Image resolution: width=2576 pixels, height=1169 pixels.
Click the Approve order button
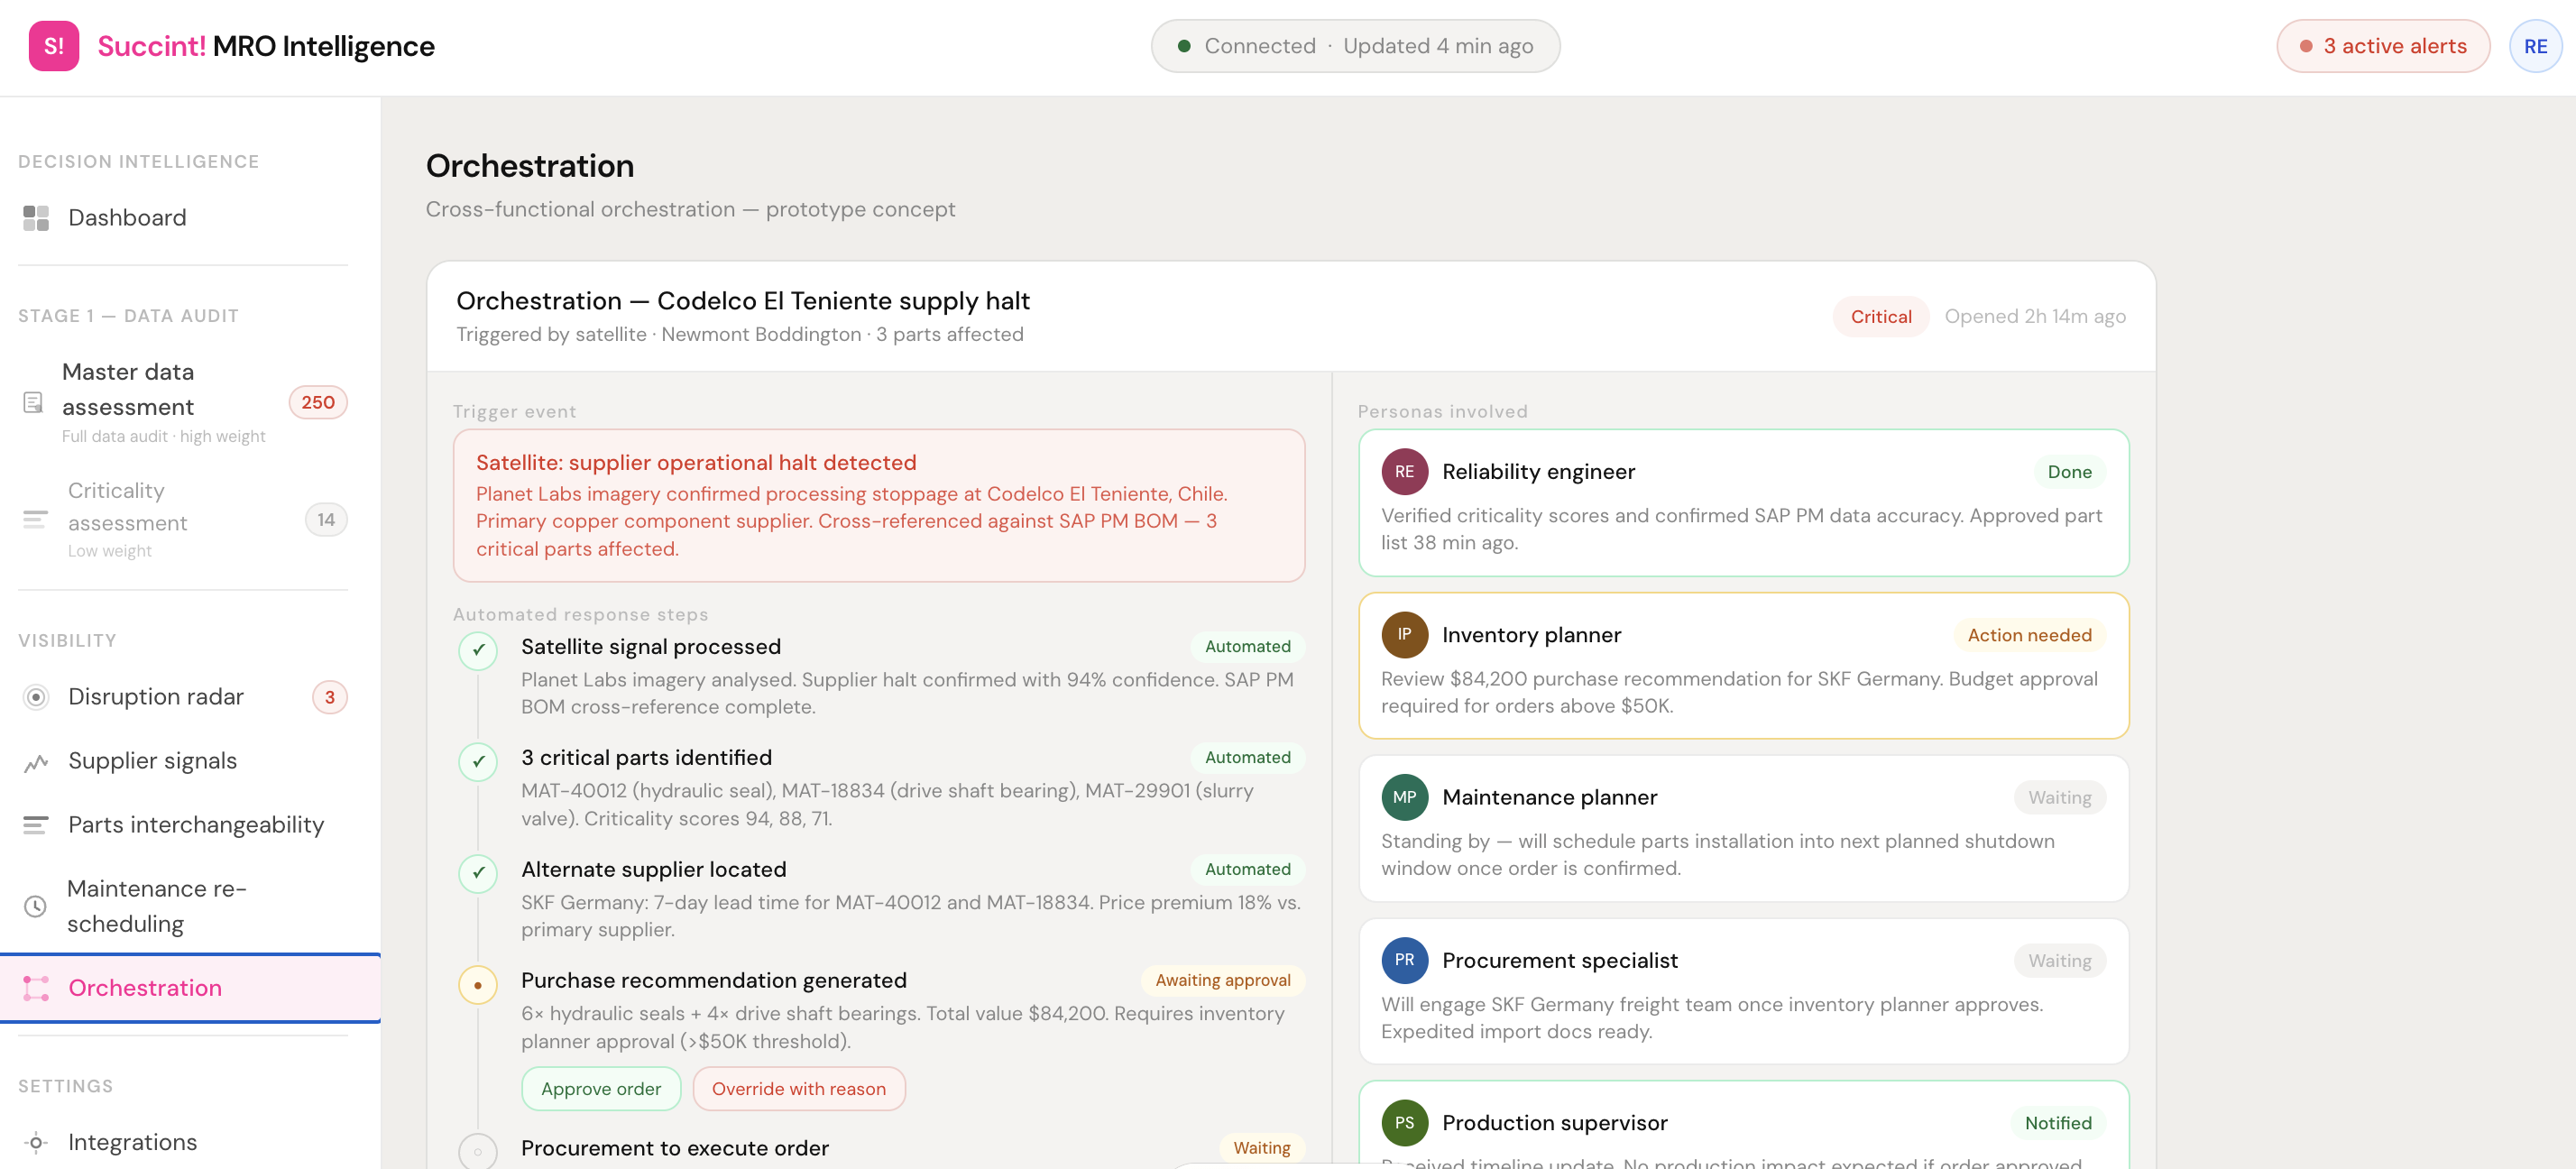tap(601, 1089)
